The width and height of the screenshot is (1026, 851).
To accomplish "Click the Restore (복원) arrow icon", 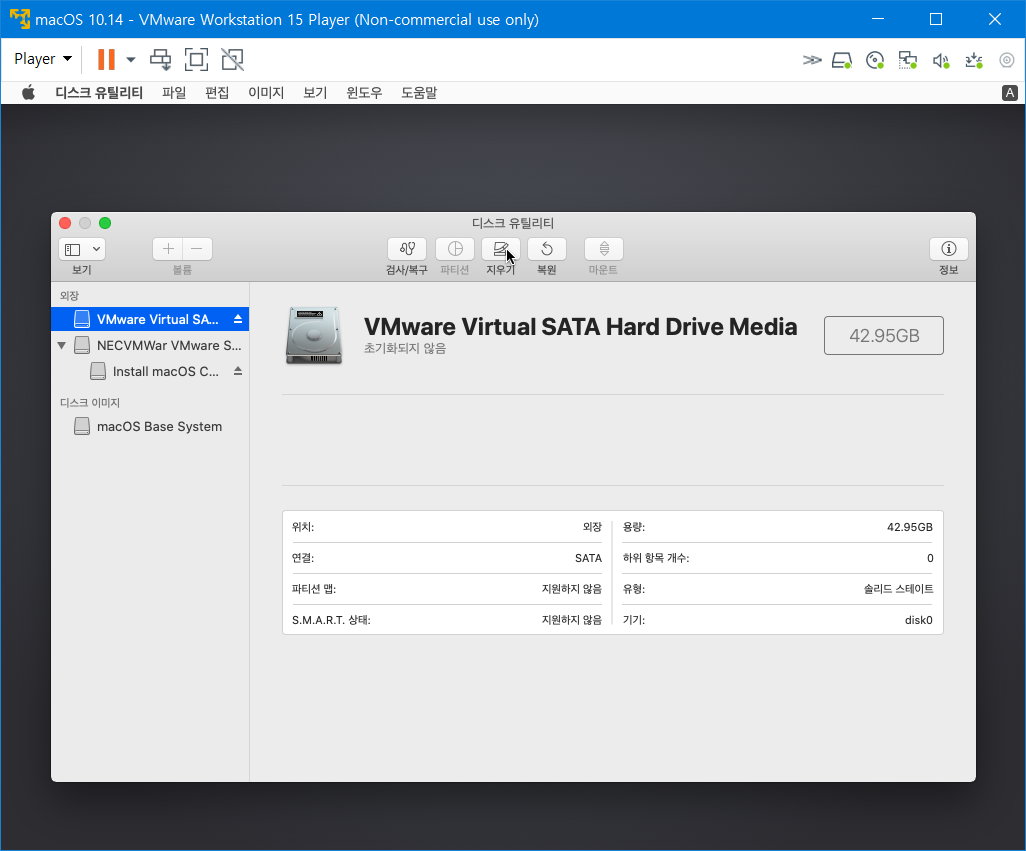I will pos(546,249).
